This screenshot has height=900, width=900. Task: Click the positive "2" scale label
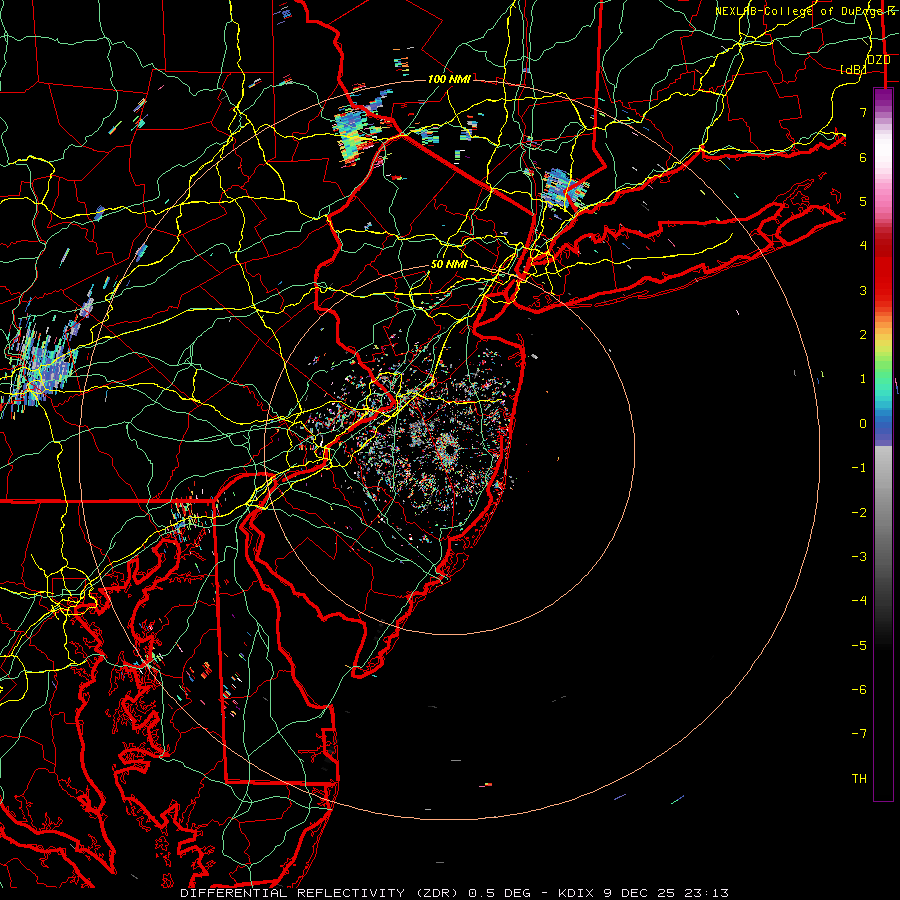click(863, 335)
